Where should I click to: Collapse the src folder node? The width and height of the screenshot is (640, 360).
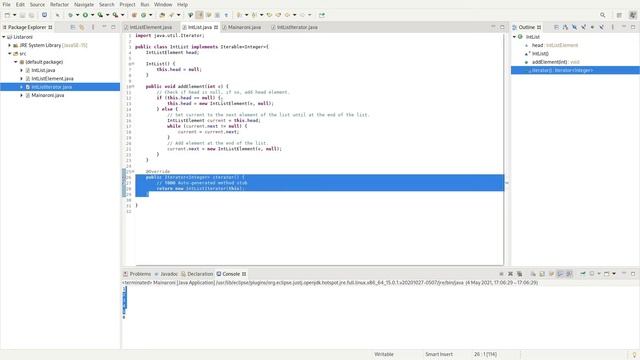[x=10, y=53]
